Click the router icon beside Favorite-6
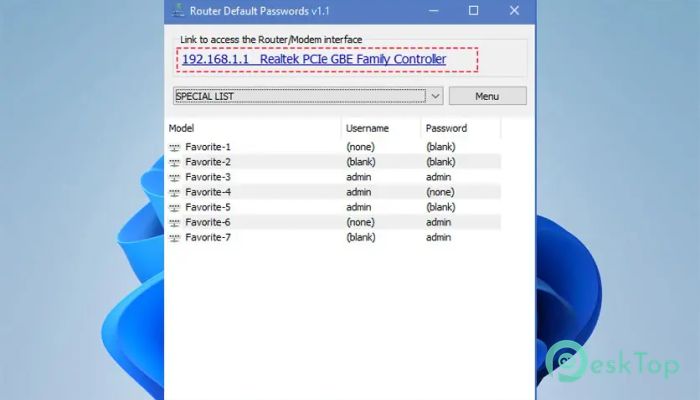This screenshot has height=400, width=700. coord(175,223)
